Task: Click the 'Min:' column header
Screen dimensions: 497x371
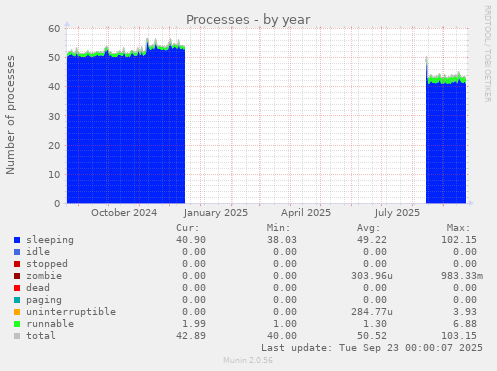Action: pyautogui.click(x=278, y=228)
